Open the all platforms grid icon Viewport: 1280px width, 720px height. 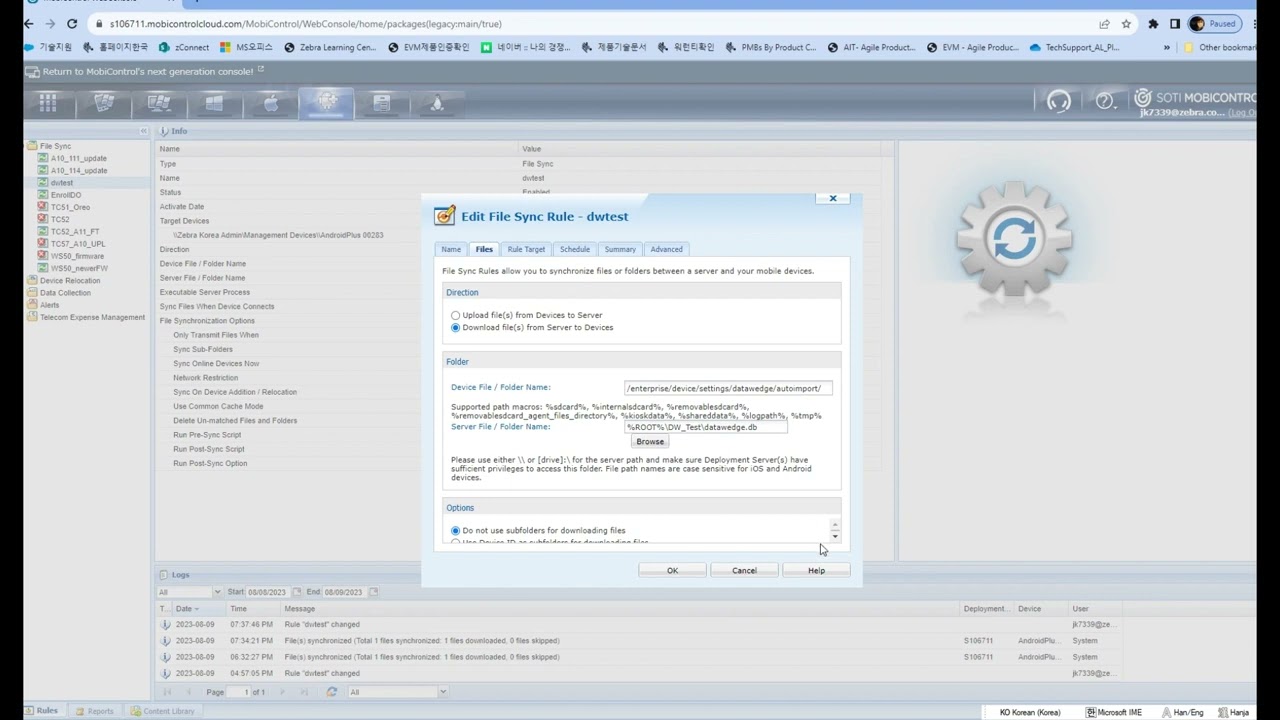point(47,102)
